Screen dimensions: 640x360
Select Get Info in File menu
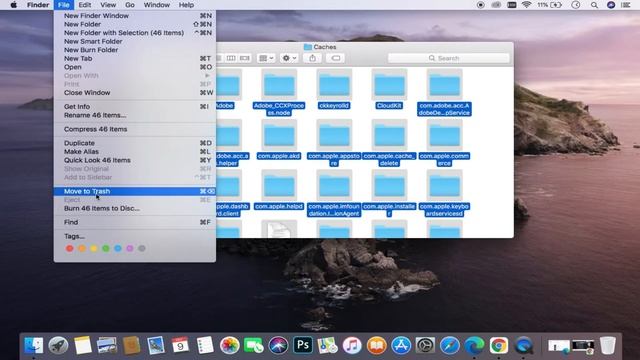135,107
